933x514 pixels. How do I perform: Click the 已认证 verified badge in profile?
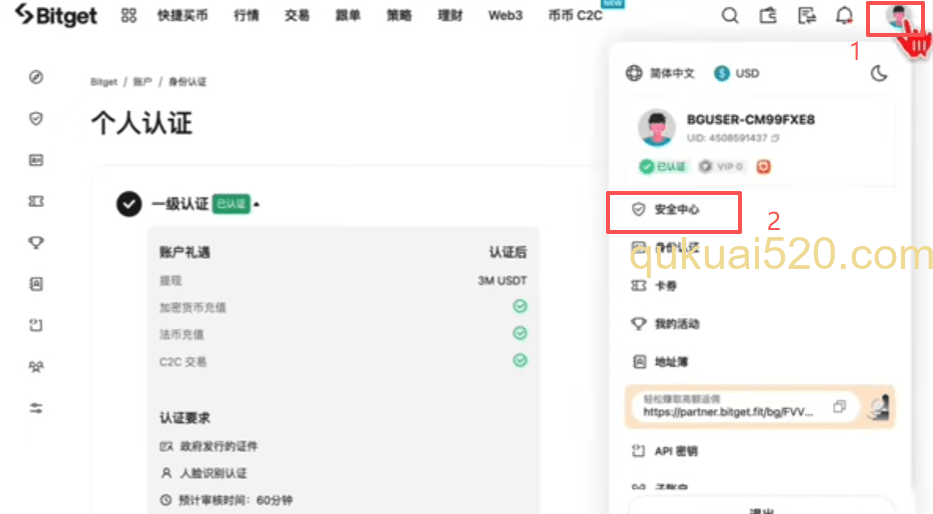[662, 167]
